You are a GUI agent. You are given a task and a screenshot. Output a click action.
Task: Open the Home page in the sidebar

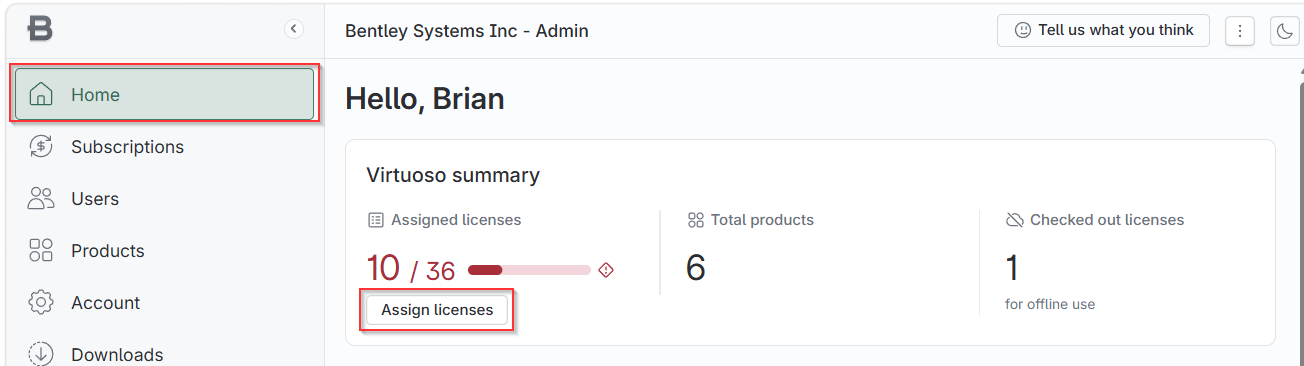[165, 95]
